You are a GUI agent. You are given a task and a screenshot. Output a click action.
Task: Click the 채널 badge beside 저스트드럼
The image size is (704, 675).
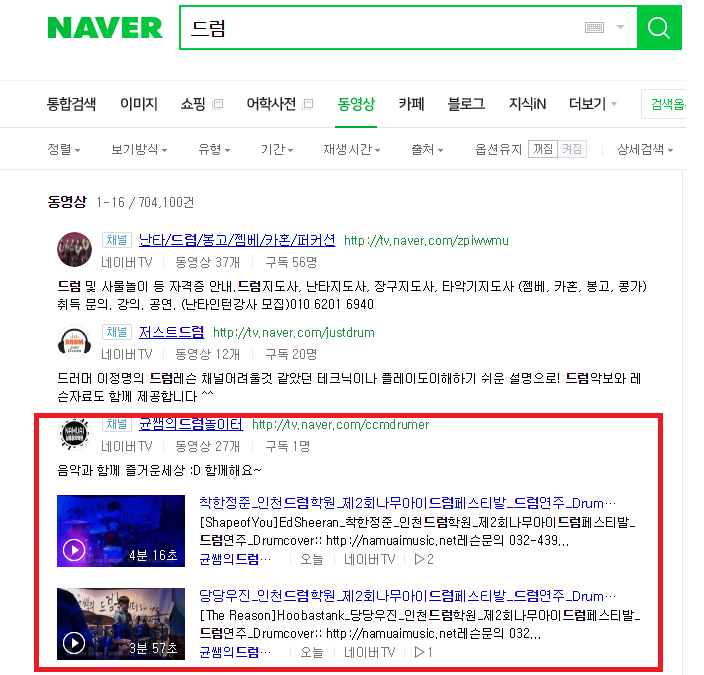[x=117, y=332]
